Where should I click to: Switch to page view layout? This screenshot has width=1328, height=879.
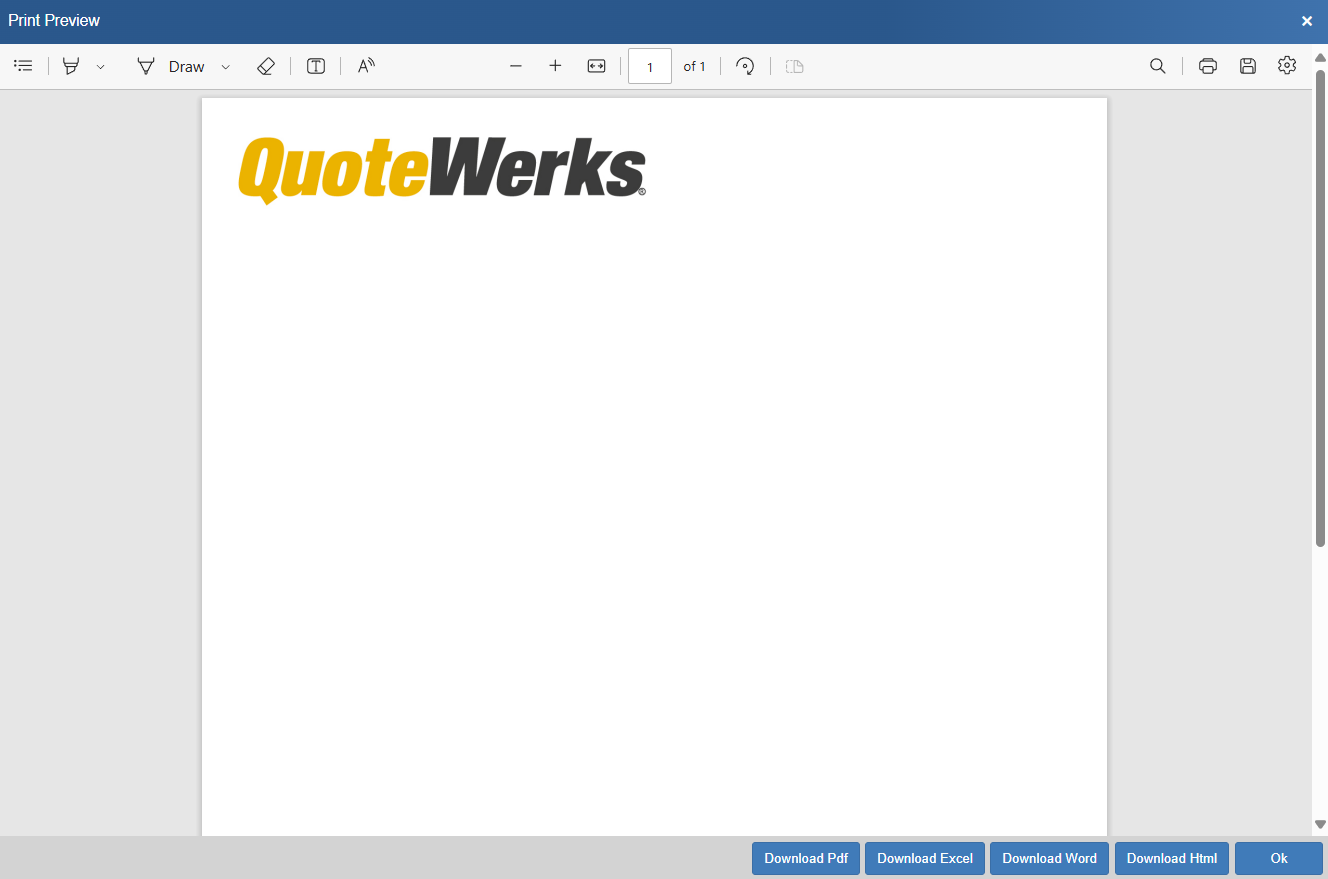794,66
